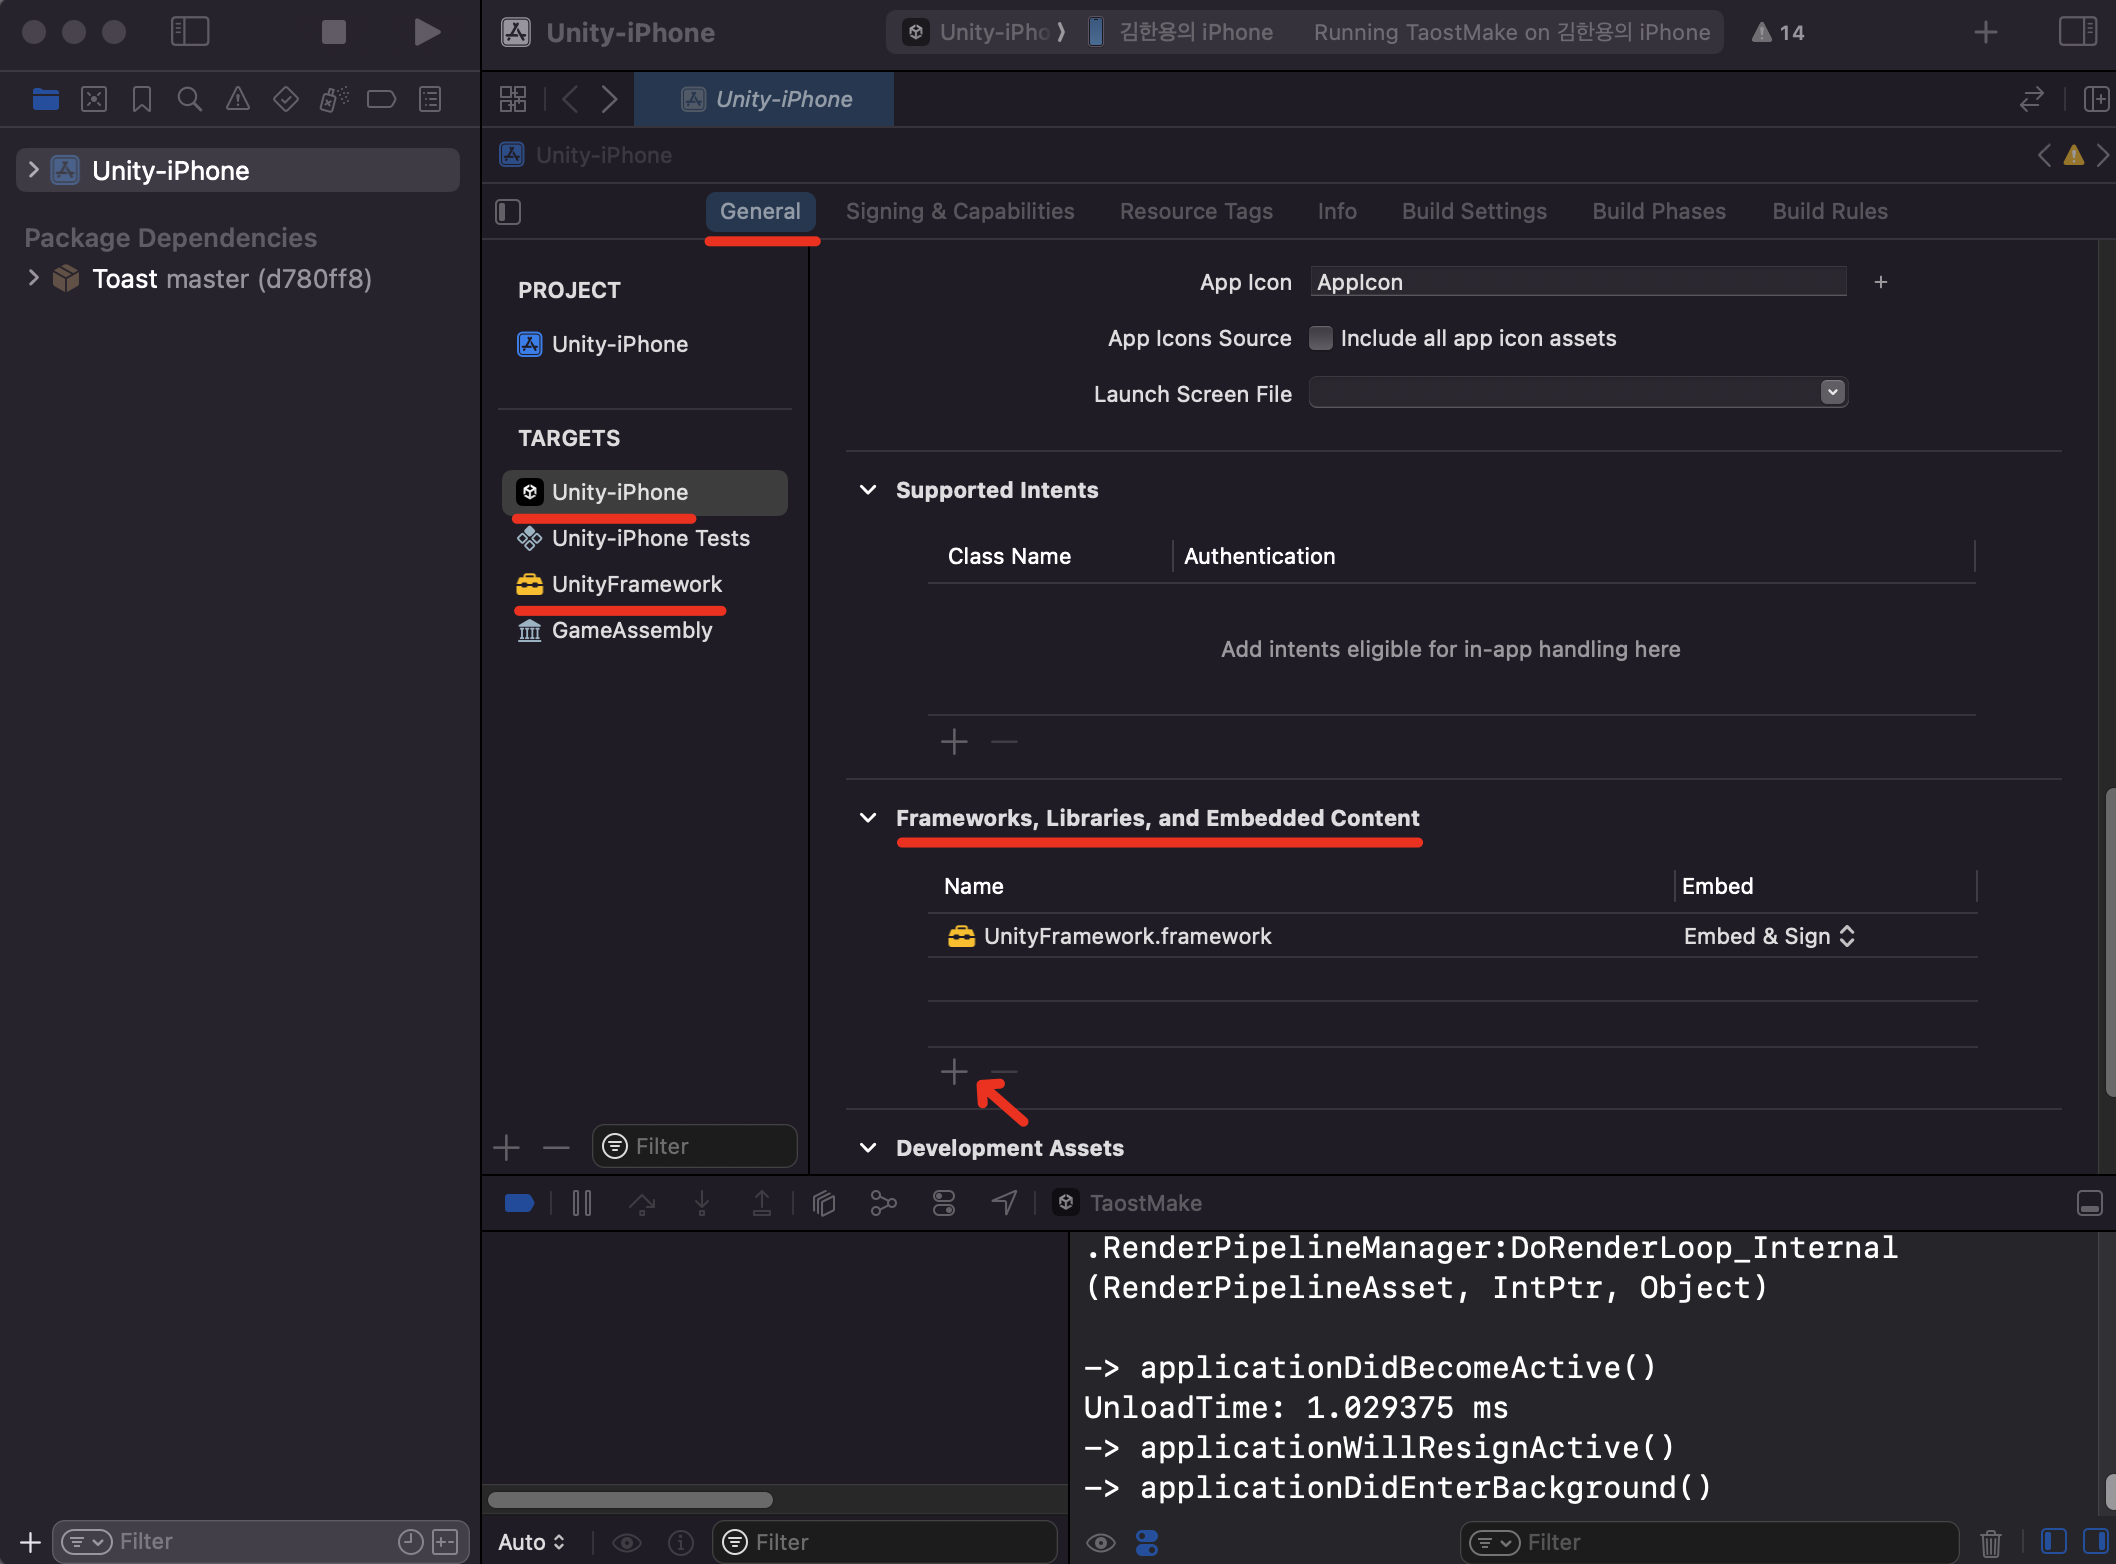Enable Include all app icon assets
Viewport: 2116px width, 1564px height.
click(1321, 338)
